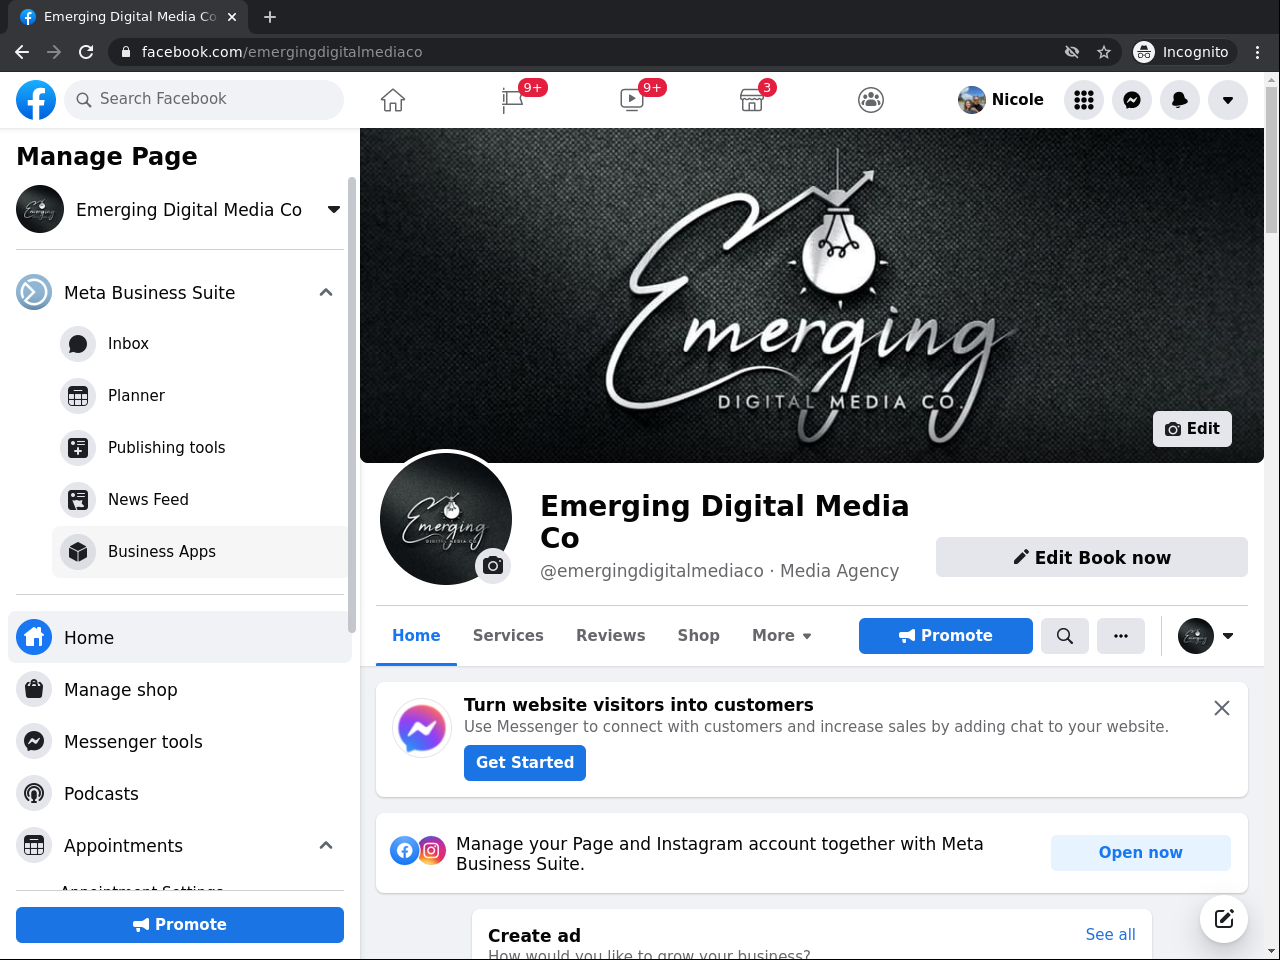The height and width of the screenshot is (960, 1280).
Task: Open Messenger tools in the sidebar
Action: (180, 742)
